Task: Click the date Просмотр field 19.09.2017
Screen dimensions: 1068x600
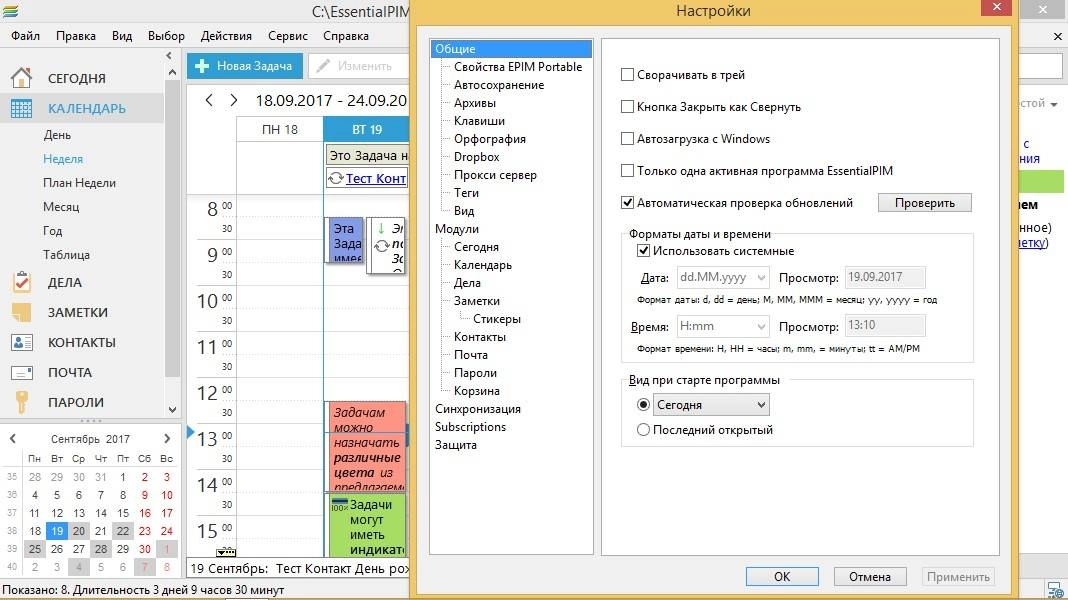Action: (x=885, y=277)
